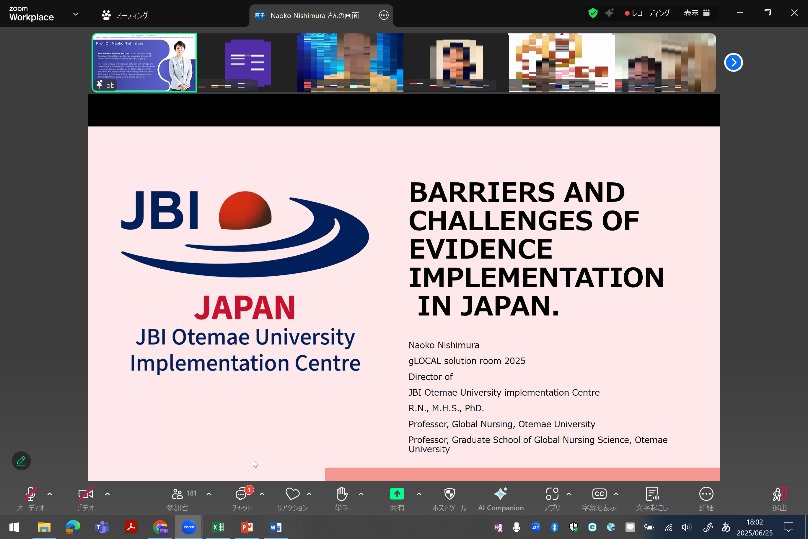Open the View layout menu

point(697,13)
